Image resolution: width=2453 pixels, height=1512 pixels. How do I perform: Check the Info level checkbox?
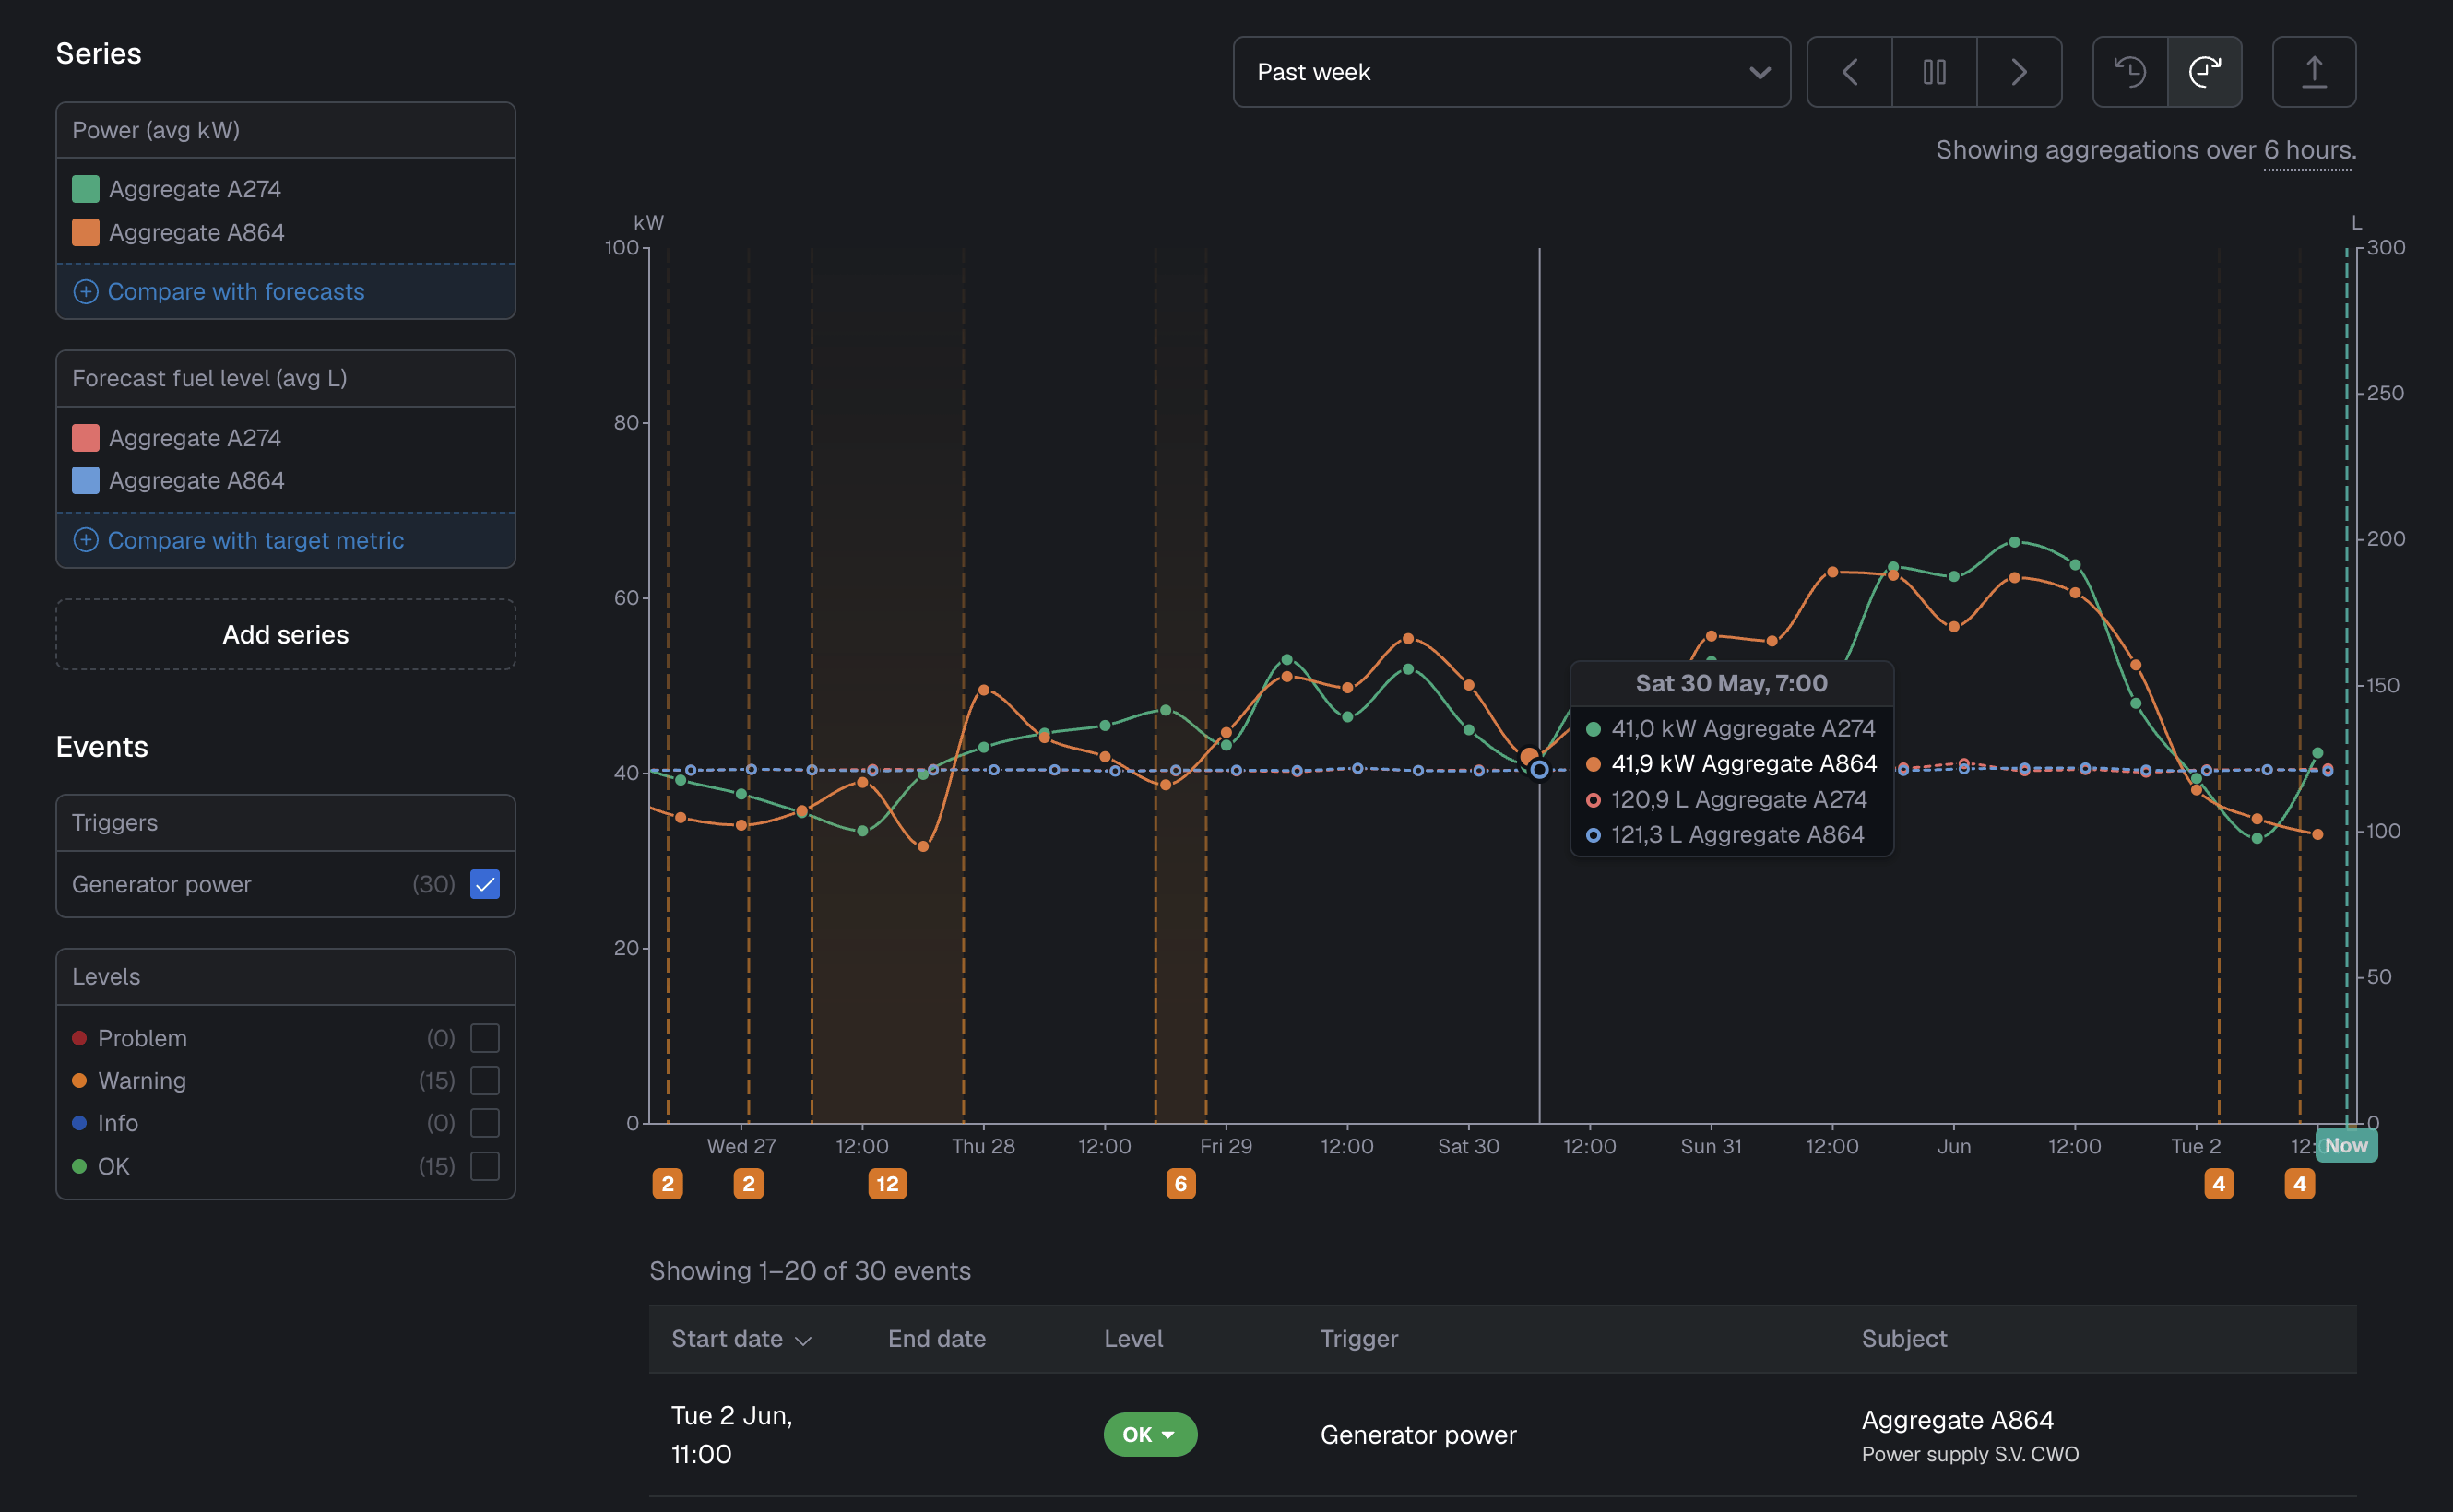click(x=485, y=1123)
